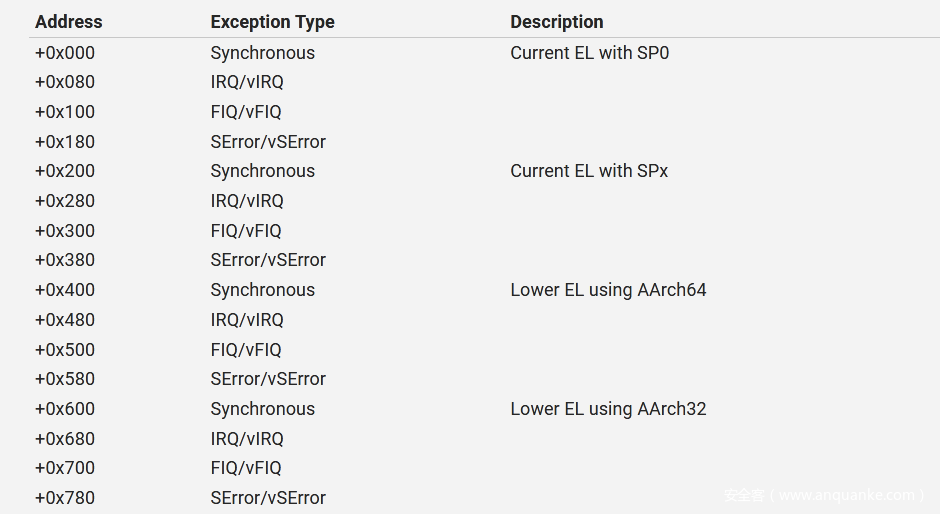Select "Lower EL using AArch32" description

608,409
